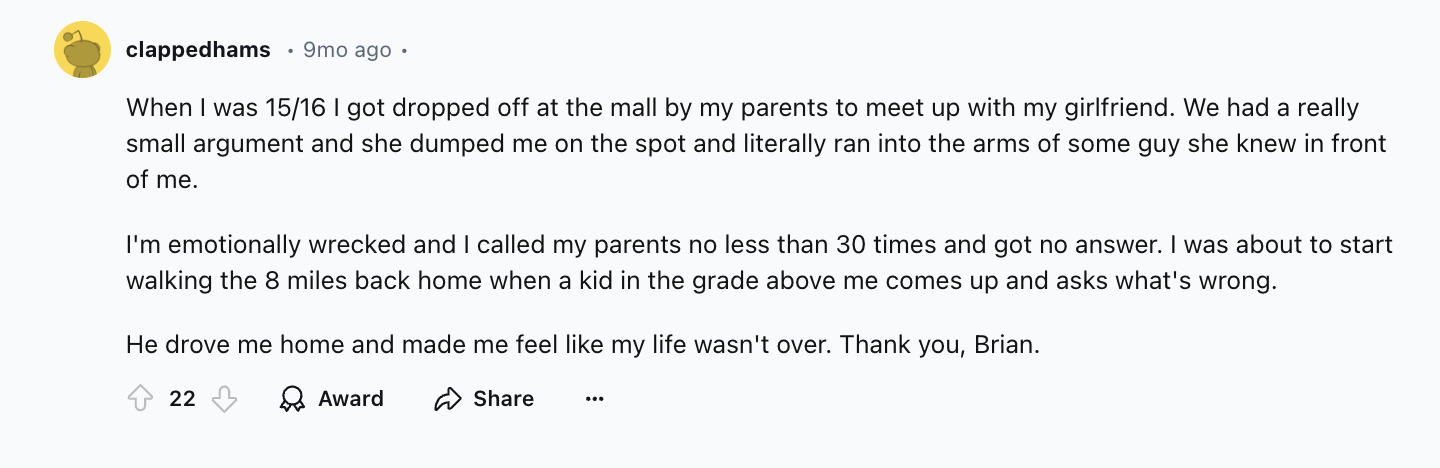The height and width of the screenshot is (468, 1440).
Task: Downvote the clappedhams comment
Action: [x=225, y=399]
